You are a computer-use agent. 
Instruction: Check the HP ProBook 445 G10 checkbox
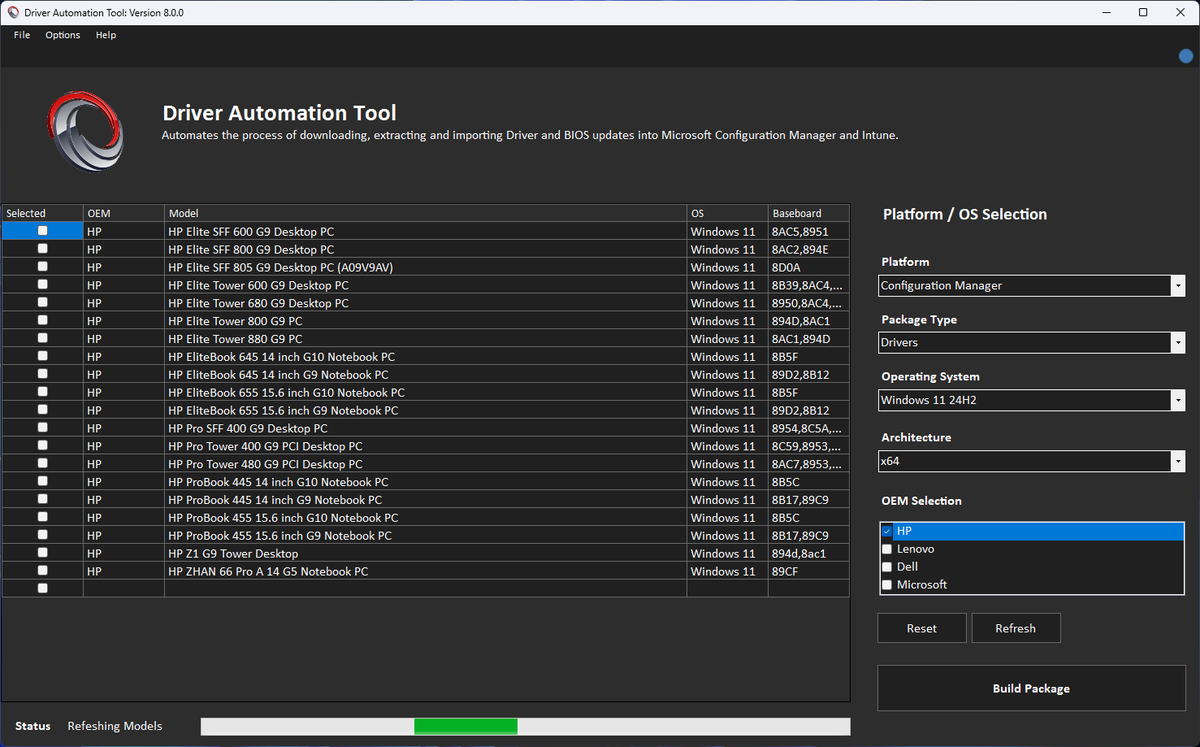pyautogui.click(x=42, y=482)
